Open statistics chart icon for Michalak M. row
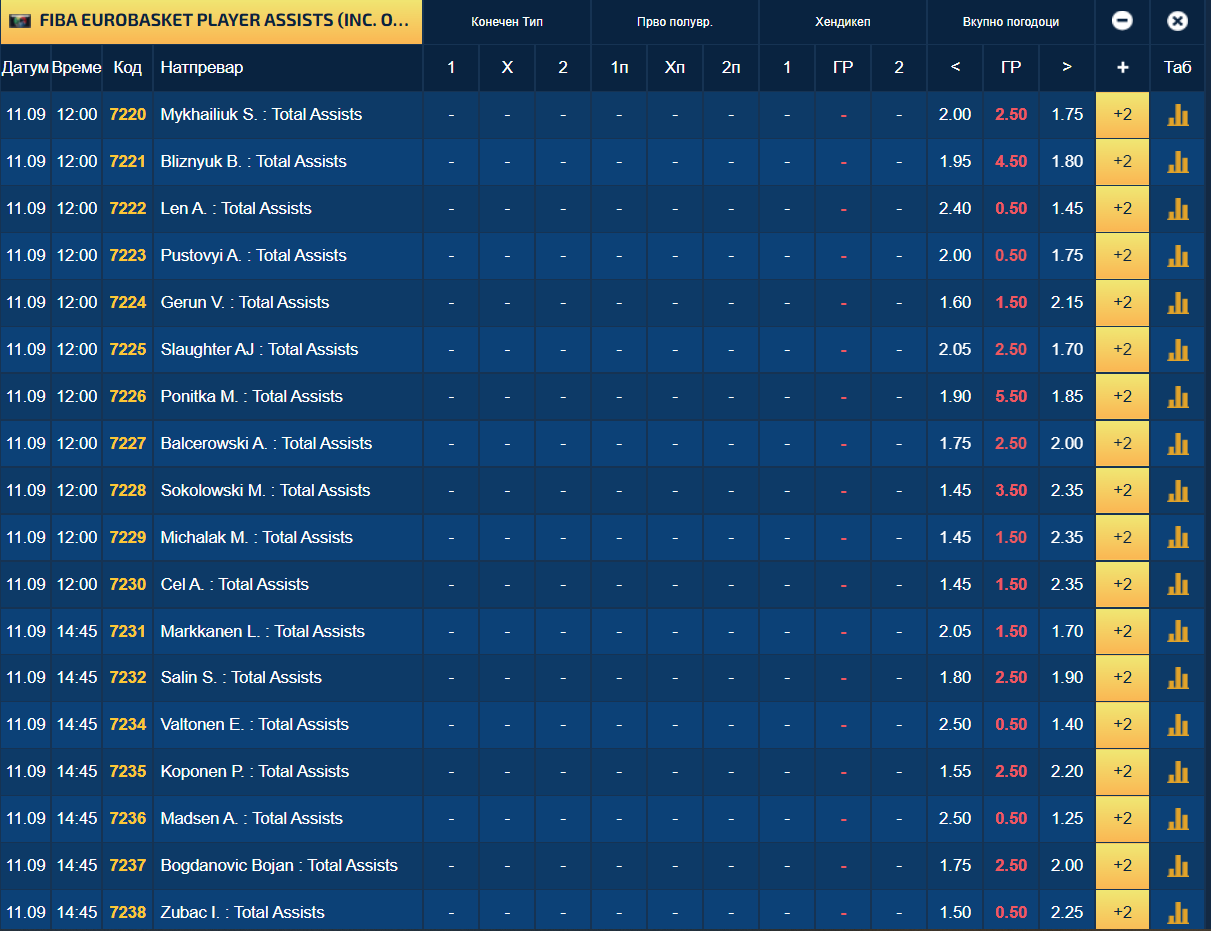 tap(1178, 538)
